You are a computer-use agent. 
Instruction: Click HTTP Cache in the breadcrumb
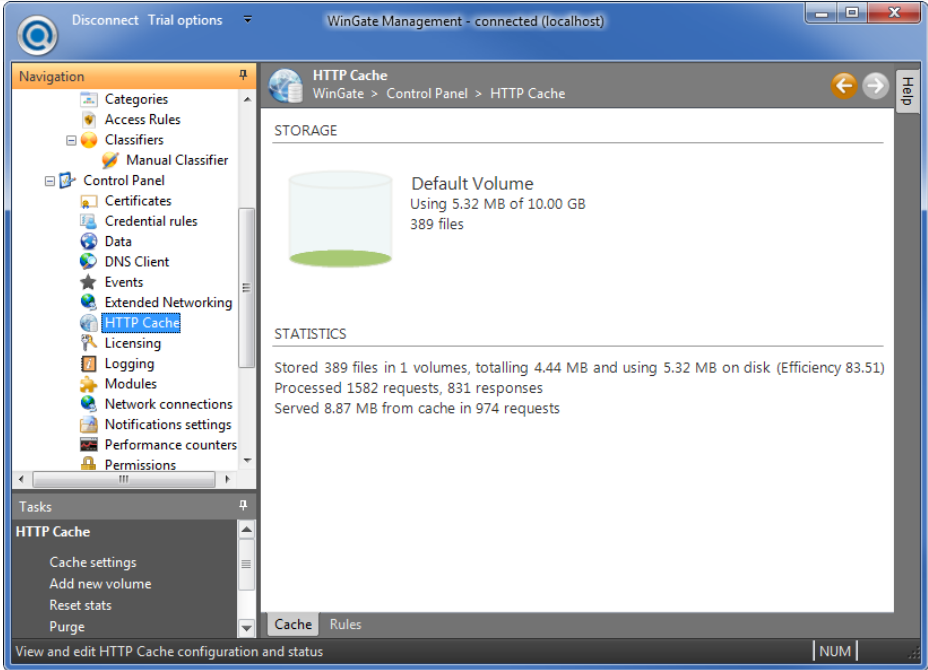click(x=527, y=94)
